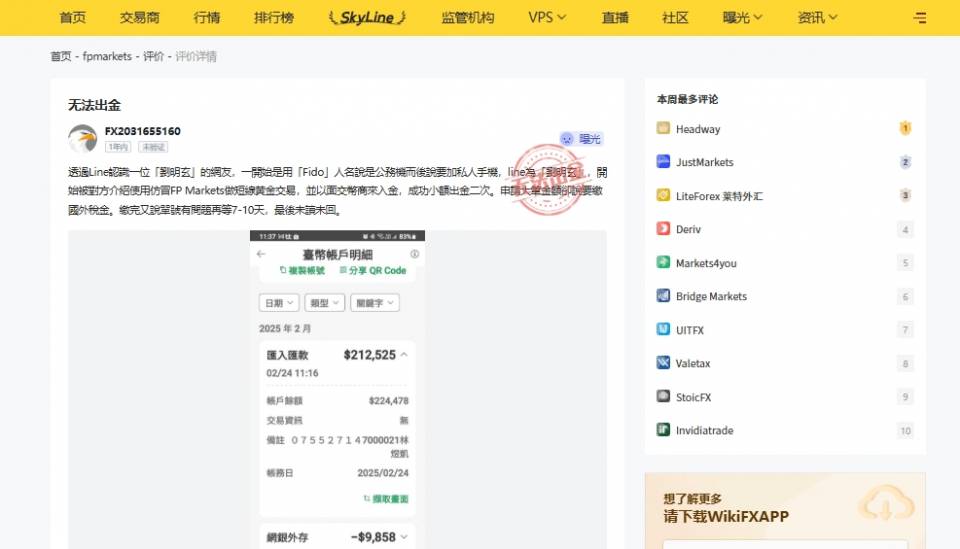
Task: Click the JustMarkets logo icon
Action: (663, 161)
